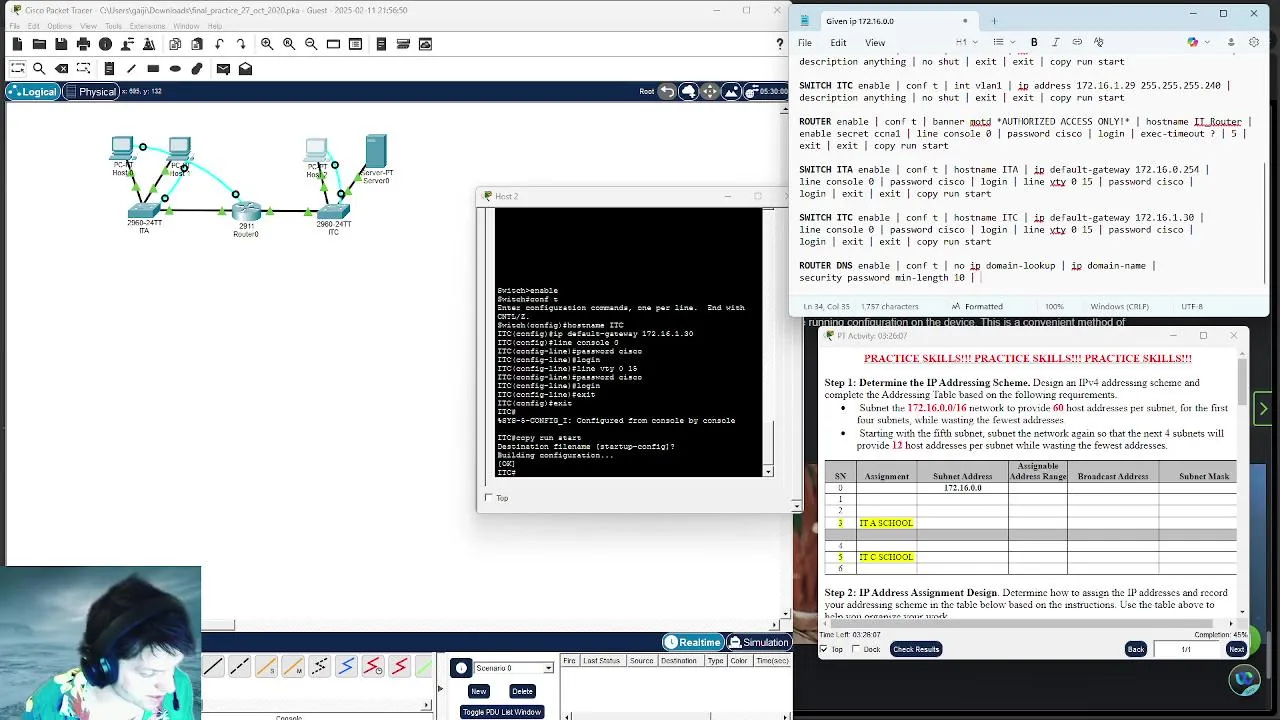Screen dimensions: 1280x720
Task: Print the network topology
Action: [x=83, y=44]
